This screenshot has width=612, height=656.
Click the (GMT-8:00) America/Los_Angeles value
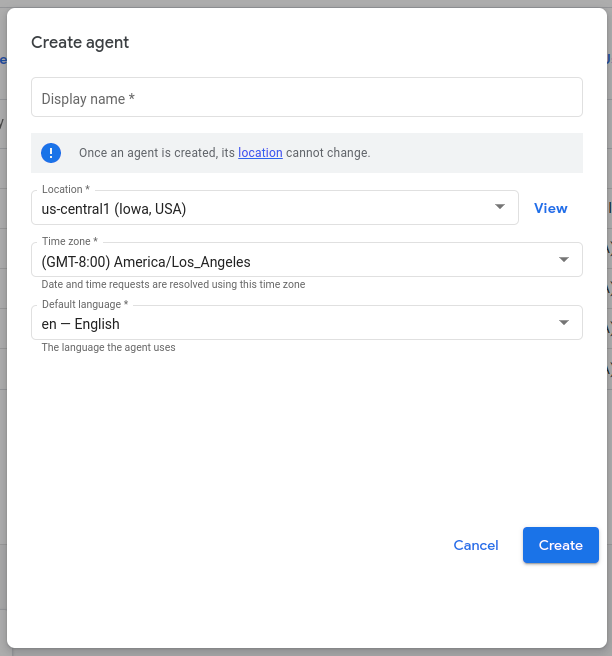pos(146,262)
